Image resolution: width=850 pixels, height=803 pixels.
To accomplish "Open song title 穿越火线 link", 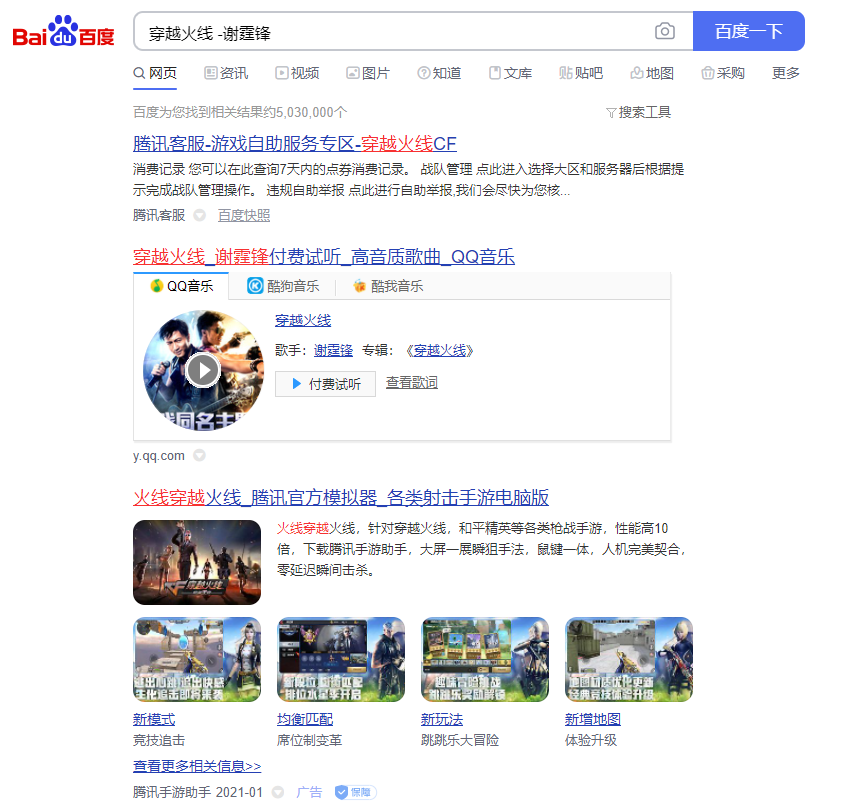I will tap(303, 320).
